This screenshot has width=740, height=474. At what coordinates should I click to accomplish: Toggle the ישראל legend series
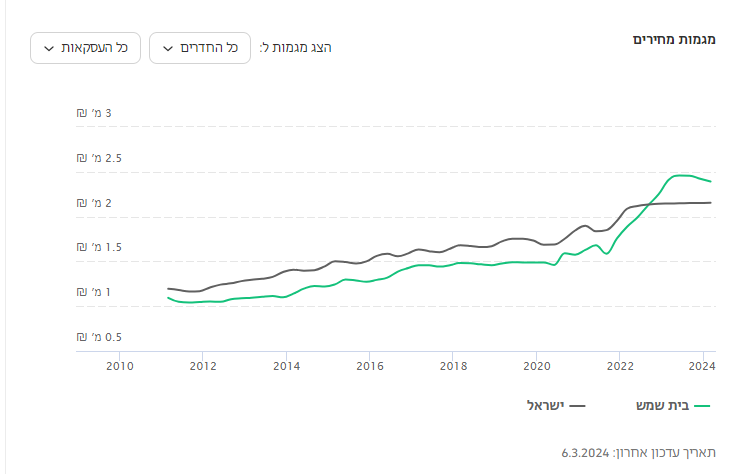point(545,406)
